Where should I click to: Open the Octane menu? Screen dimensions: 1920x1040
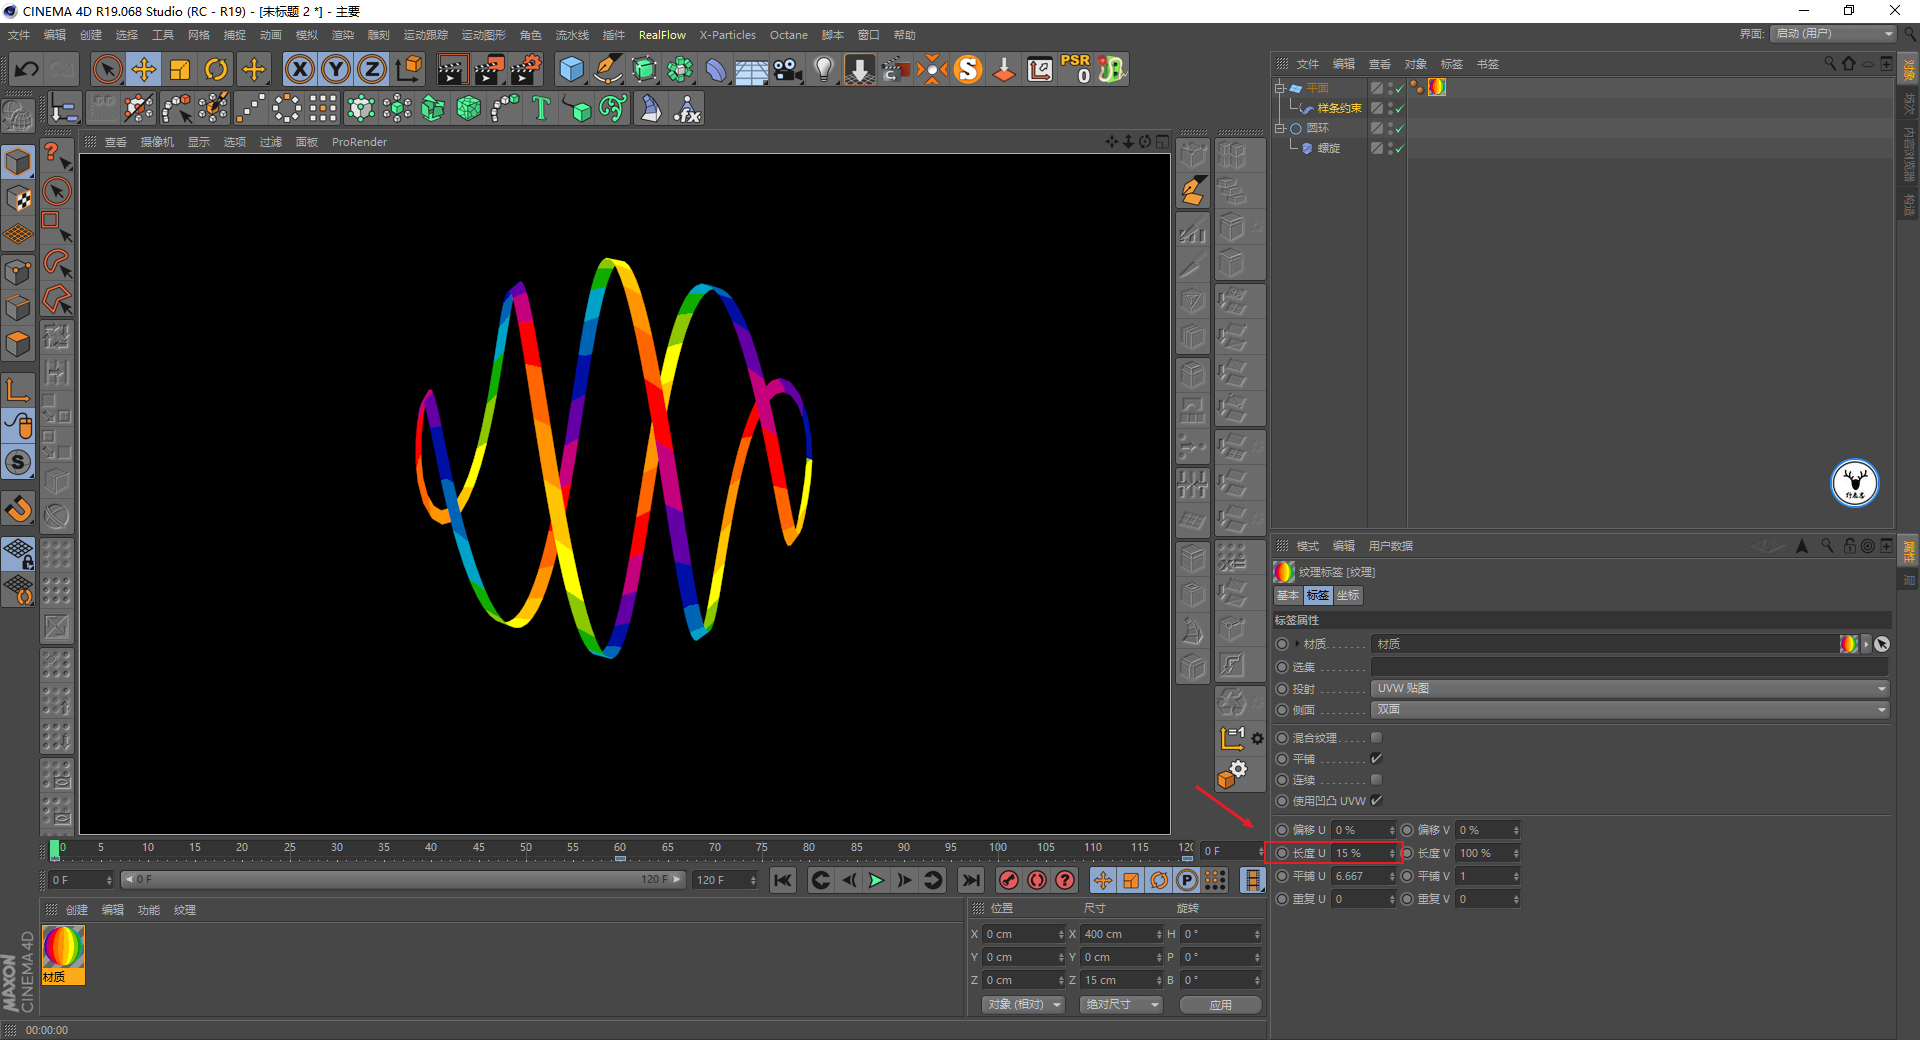[788, 35]
